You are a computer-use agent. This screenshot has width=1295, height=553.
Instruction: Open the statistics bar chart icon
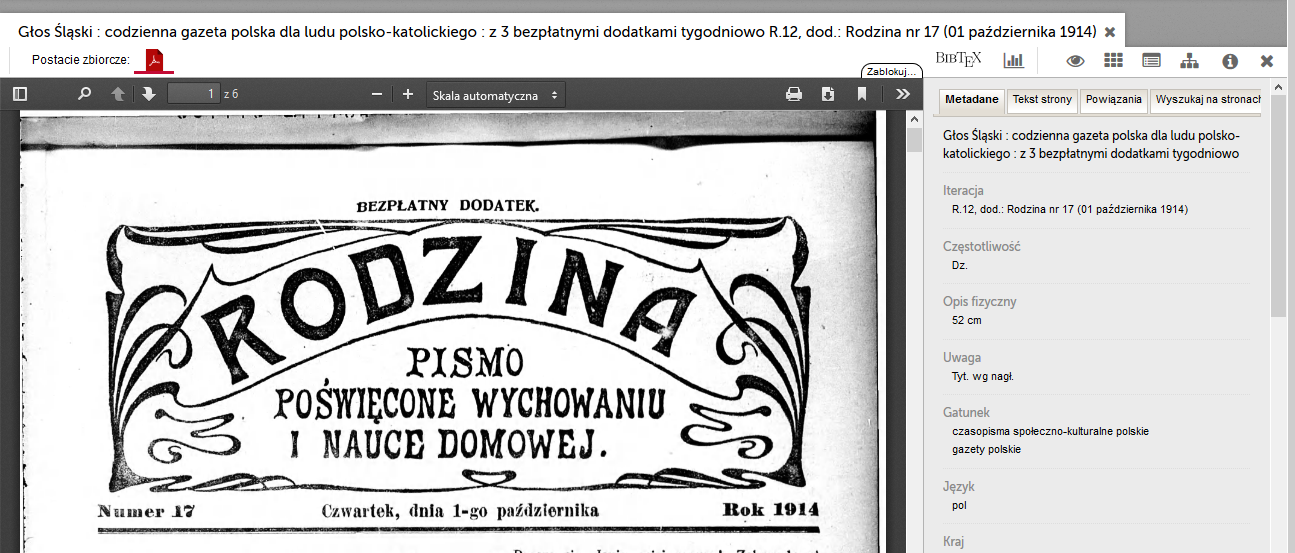[1014, 60]
